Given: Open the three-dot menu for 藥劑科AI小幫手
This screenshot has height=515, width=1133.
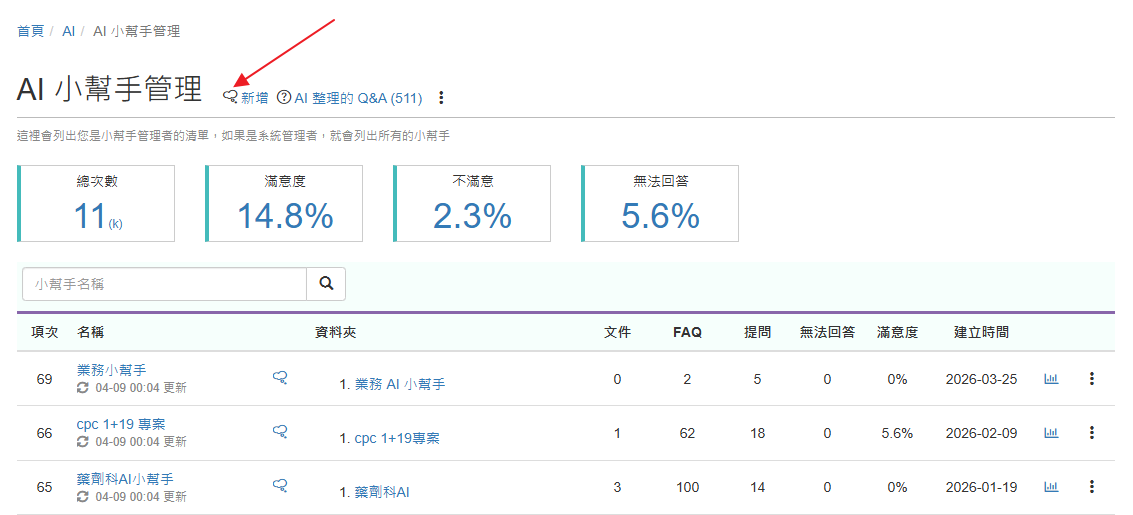Looking at the screenshot, I should click(x=1092, y=487).
